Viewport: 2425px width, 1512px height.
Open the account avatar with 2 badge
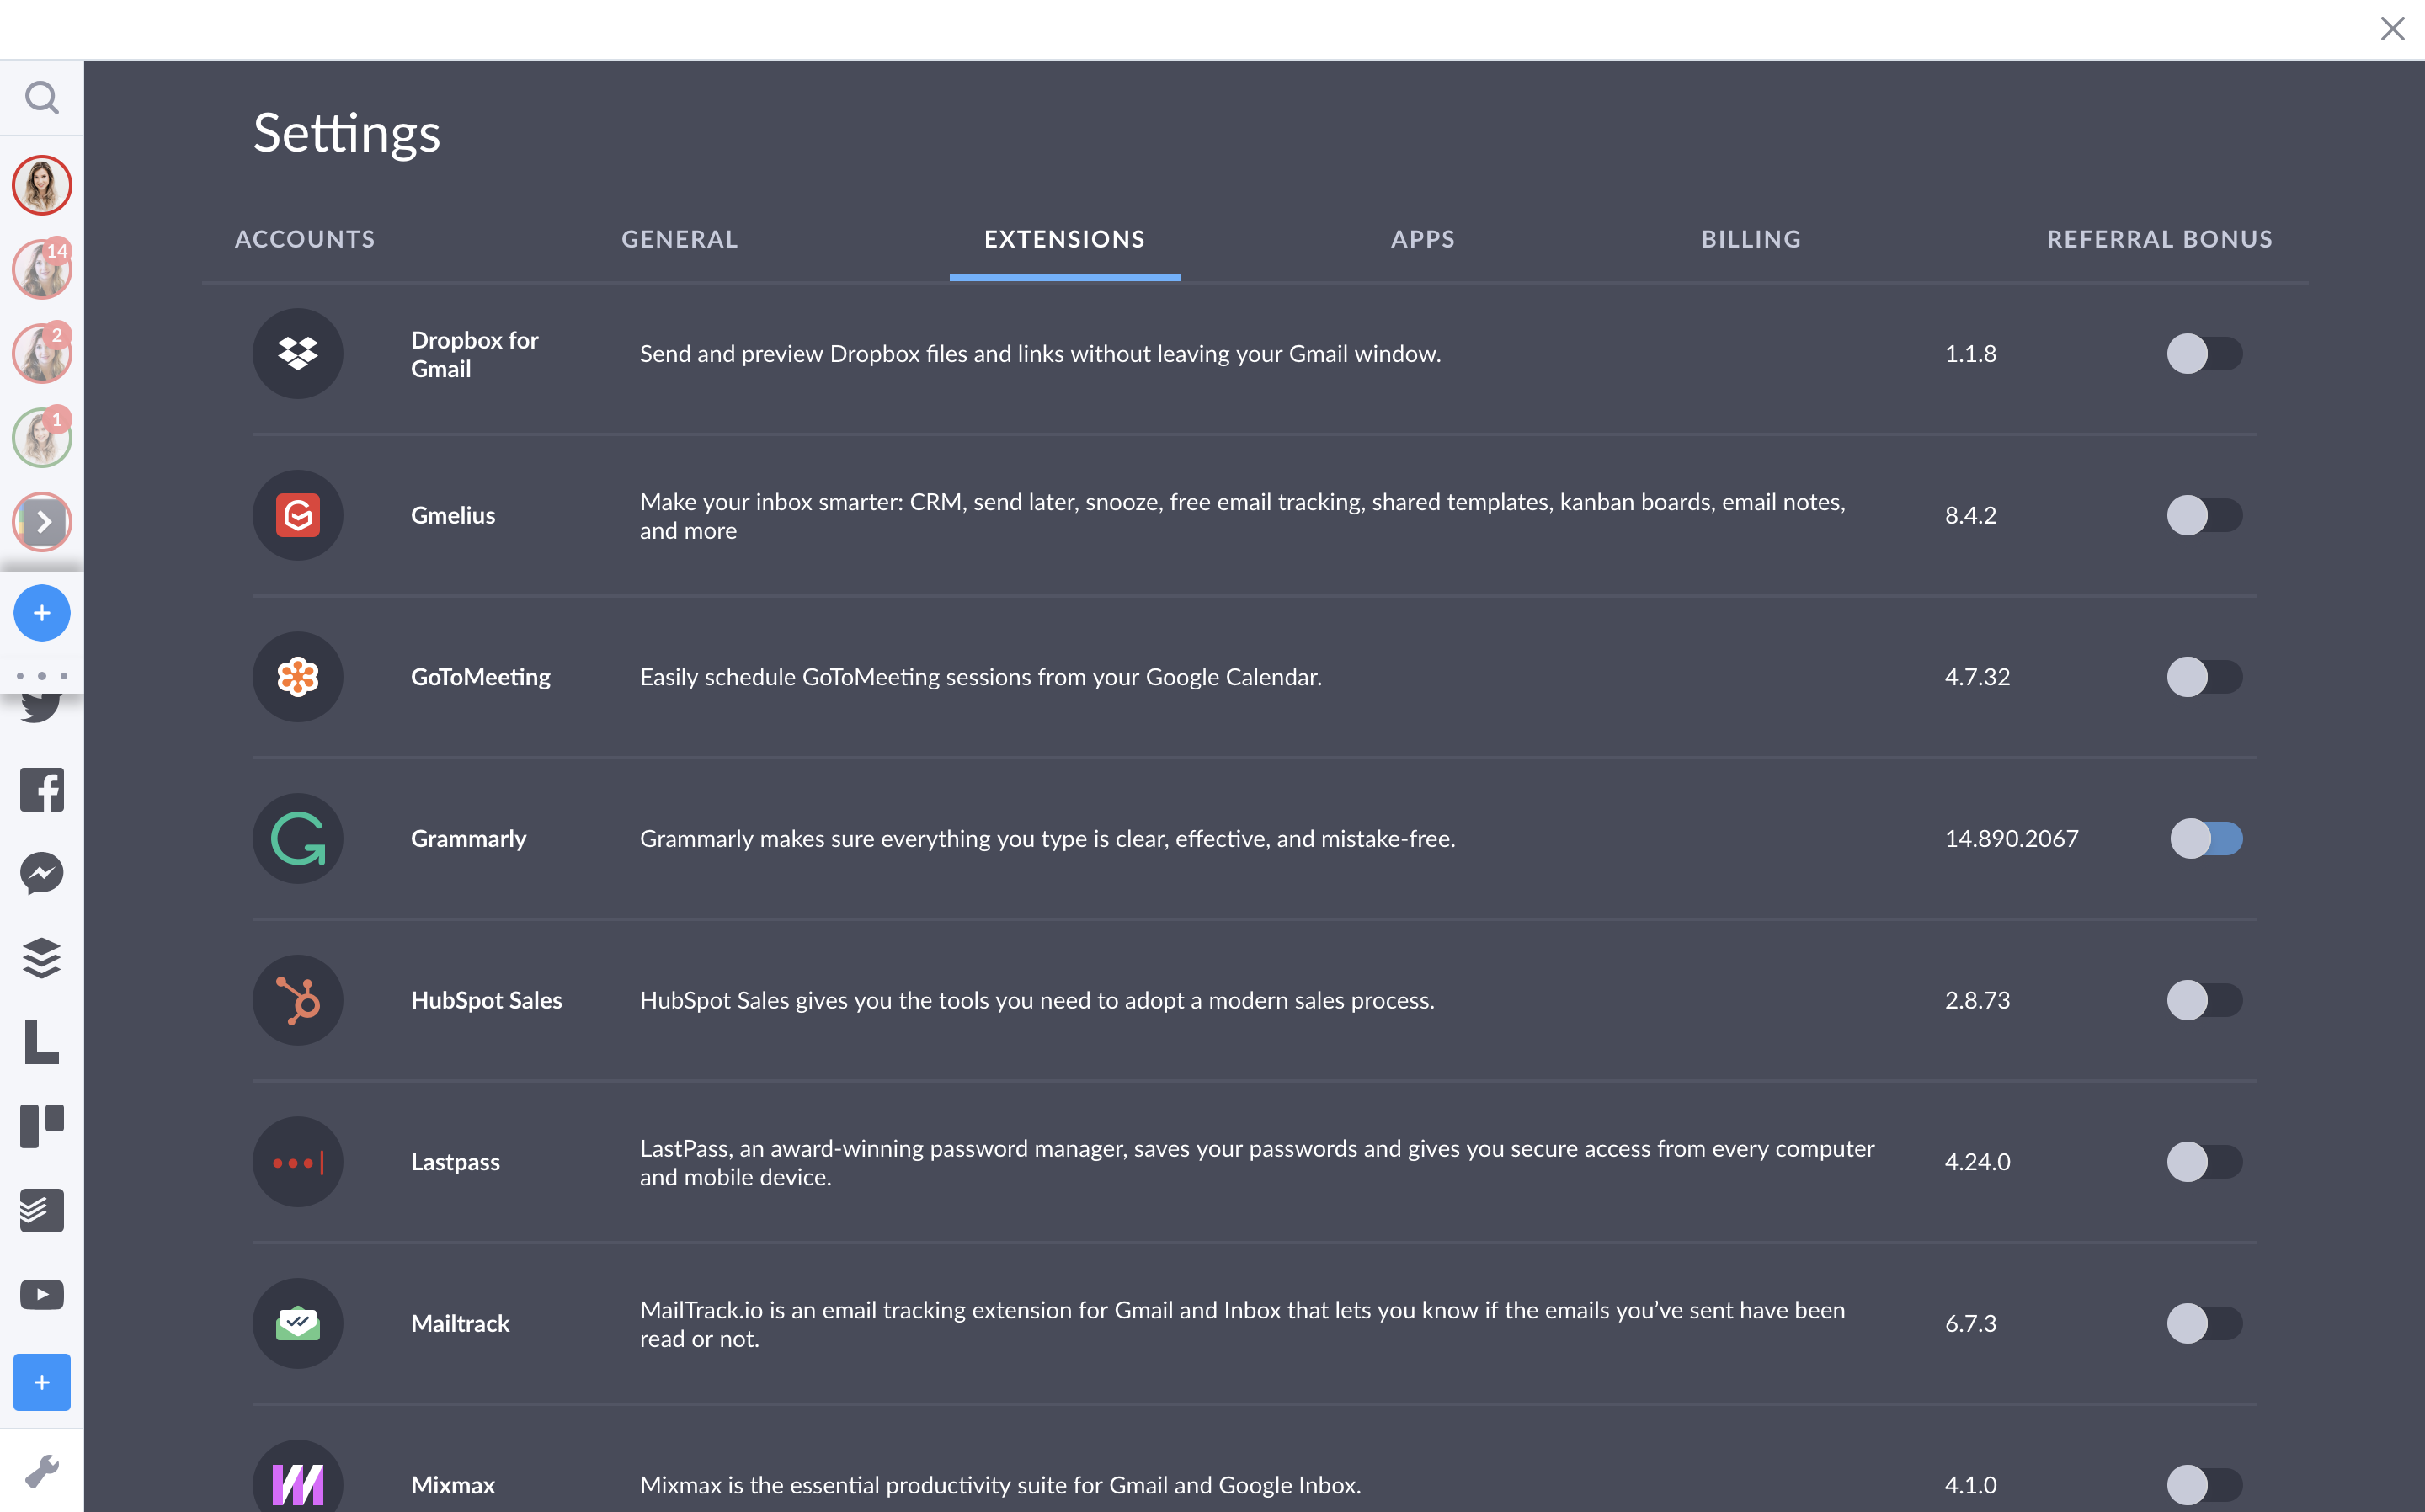click(41, 353)
